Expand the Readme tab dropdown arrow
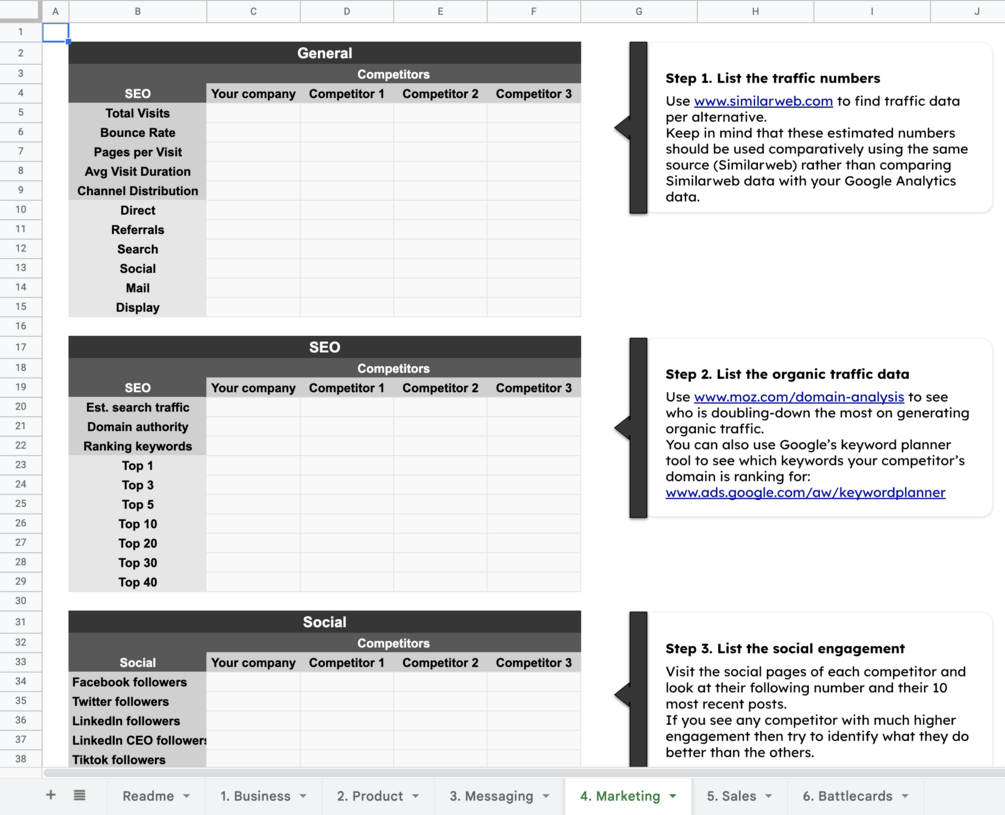 click(187, 796)
